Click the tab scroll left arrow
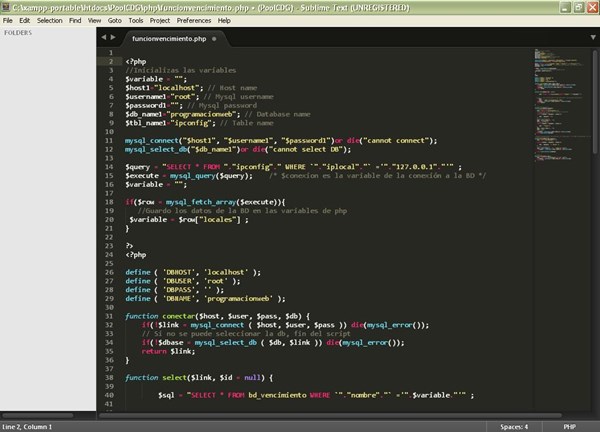 click(104, 39)
